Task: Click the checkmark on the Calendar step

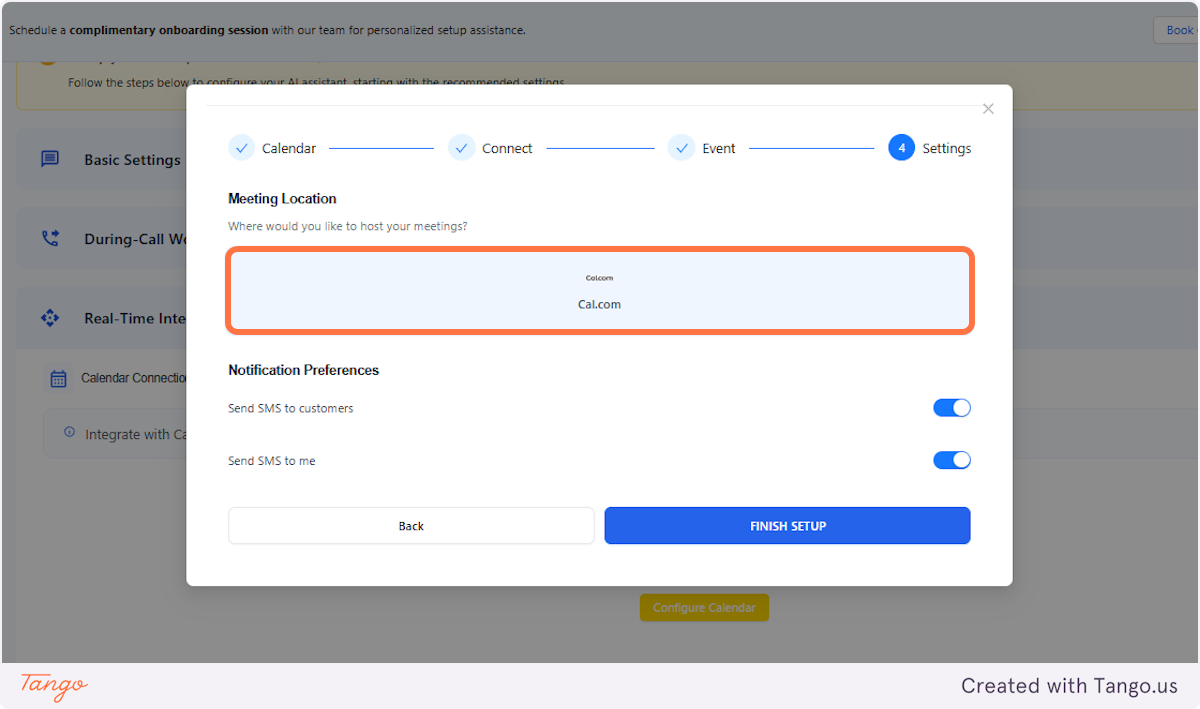Action: [x=241, y=147]
